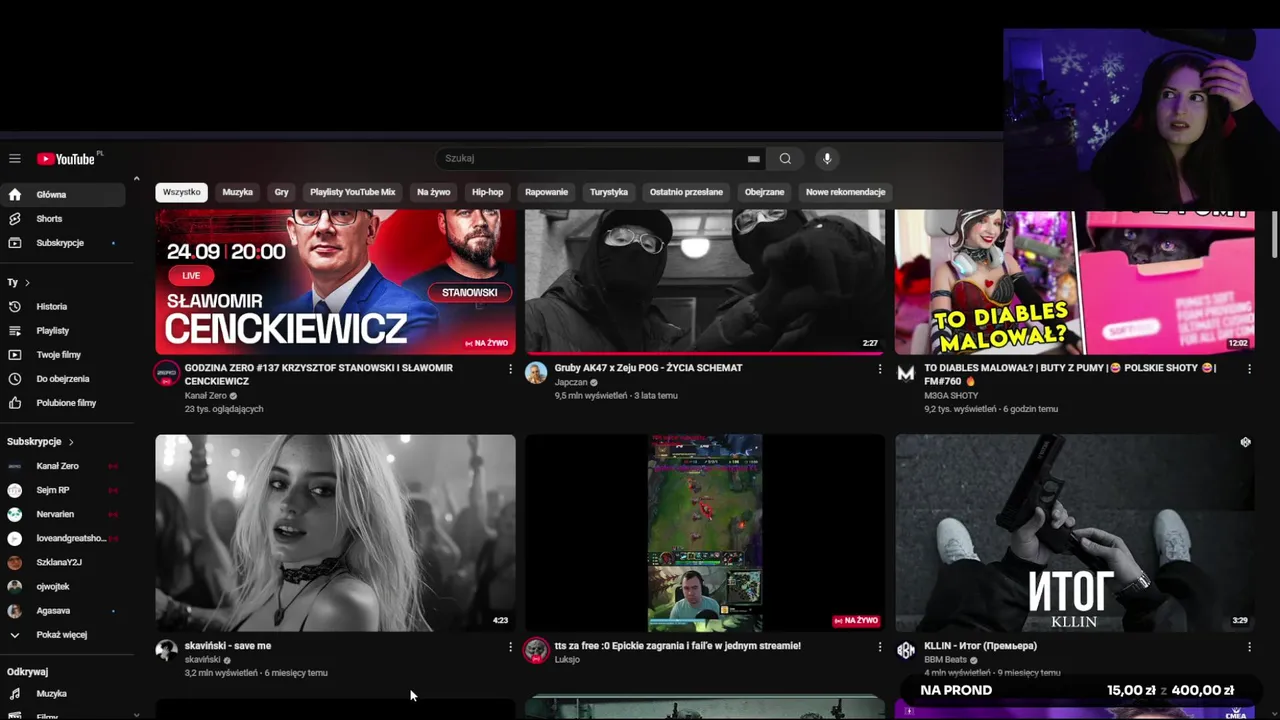Image resolution: width=1280 pixels, height=720 pixels.
Task: Activate voice search microphone
Action: coord(827,158)
